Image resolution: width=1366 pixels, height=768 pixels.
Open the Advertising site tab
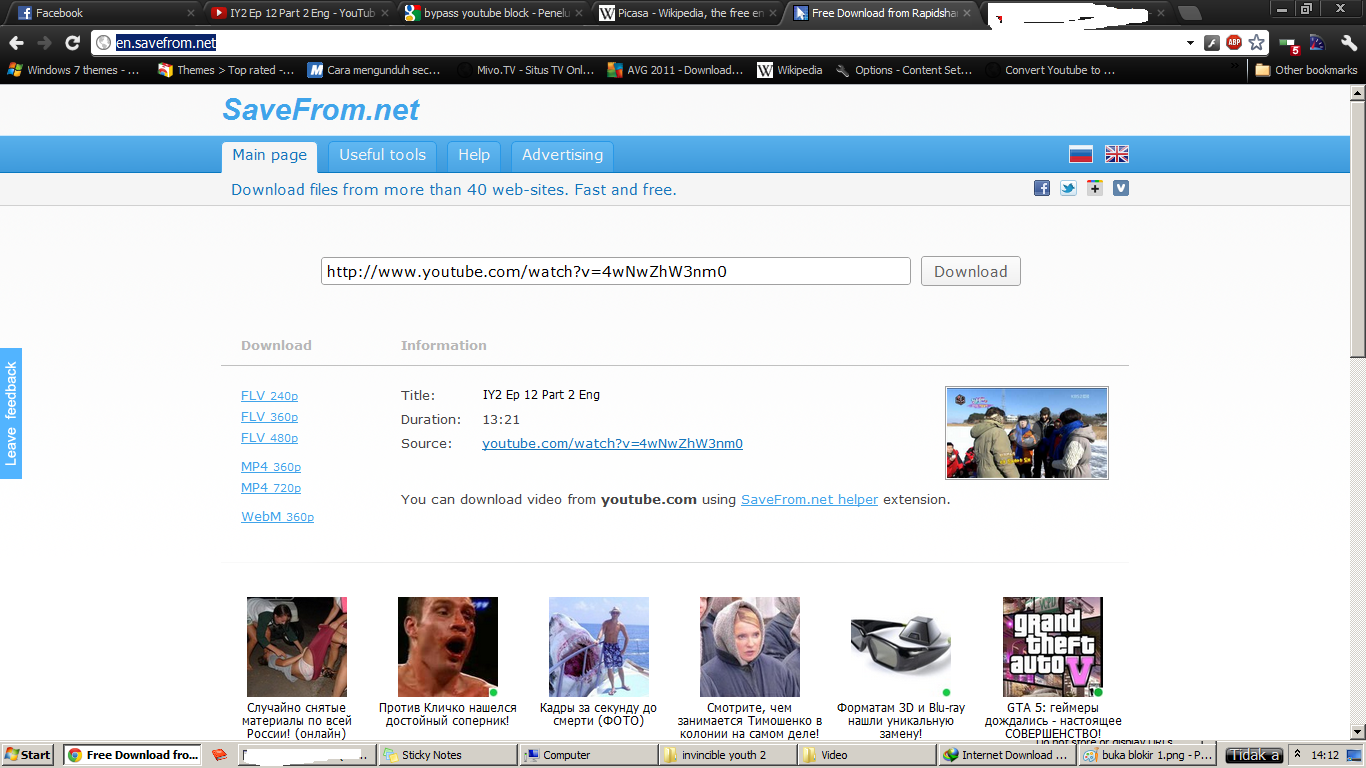click(x=562, y=156)
